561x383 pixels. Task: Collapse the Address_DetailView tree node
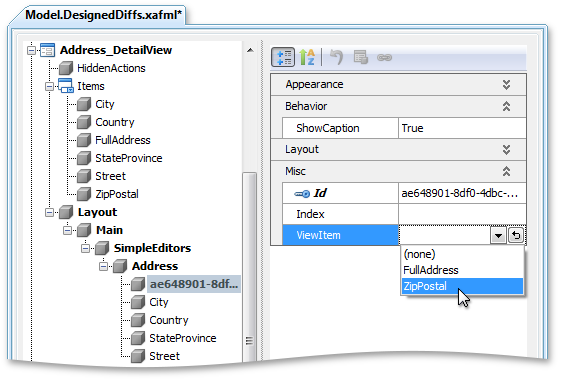click(x=31, y=50)
